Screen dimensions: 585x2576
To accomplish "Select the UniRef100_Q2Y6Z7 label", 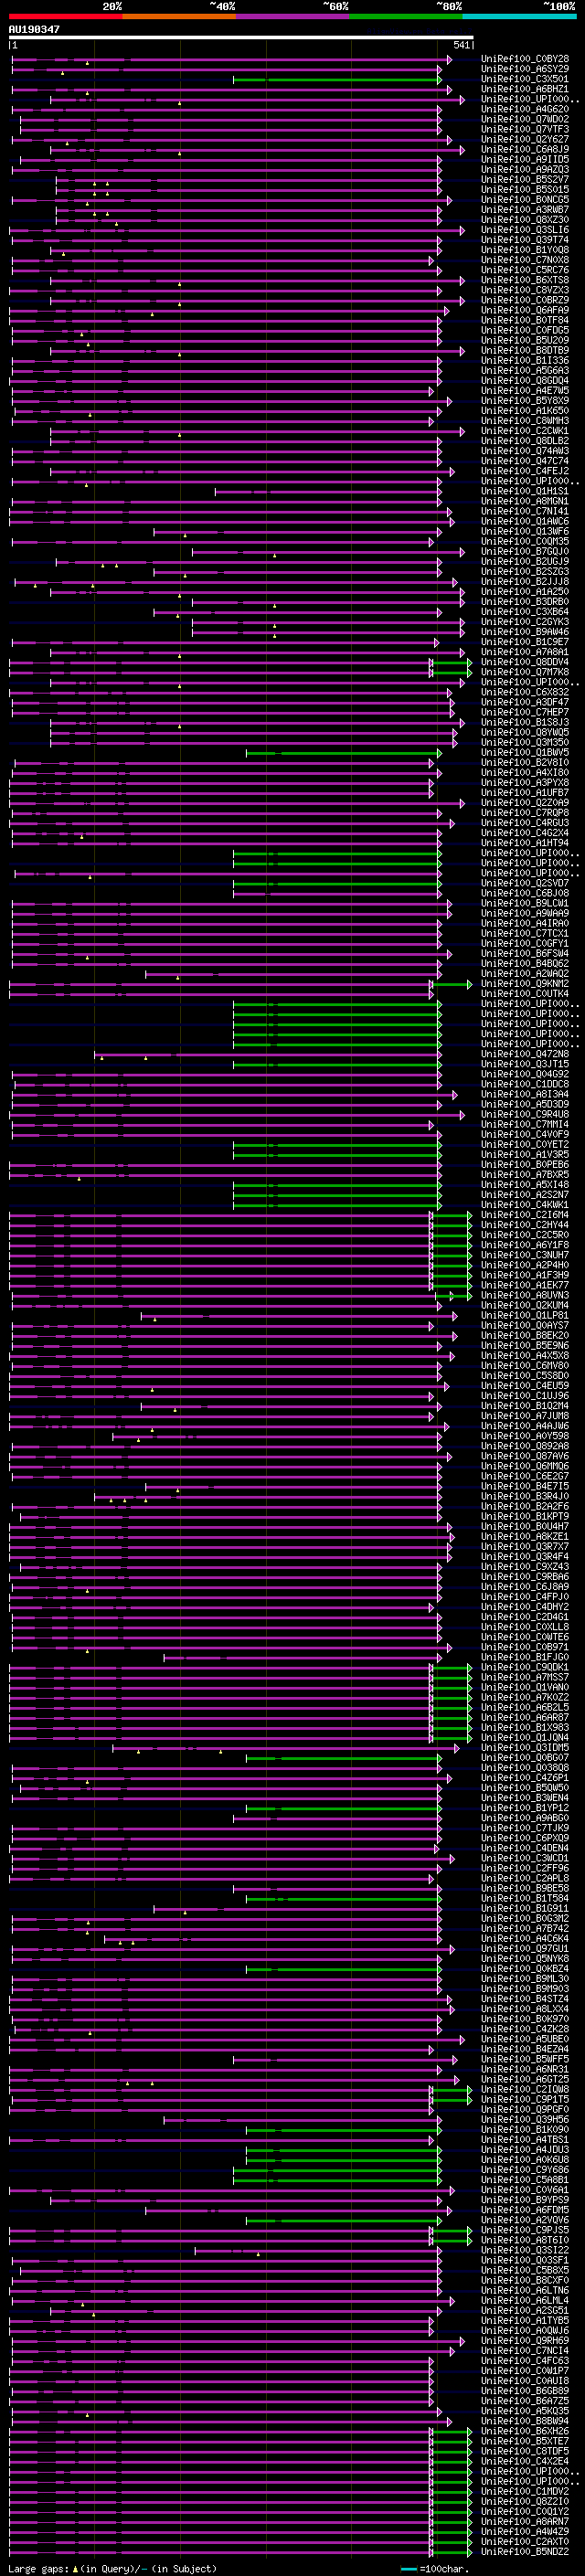I will (524, 139).
